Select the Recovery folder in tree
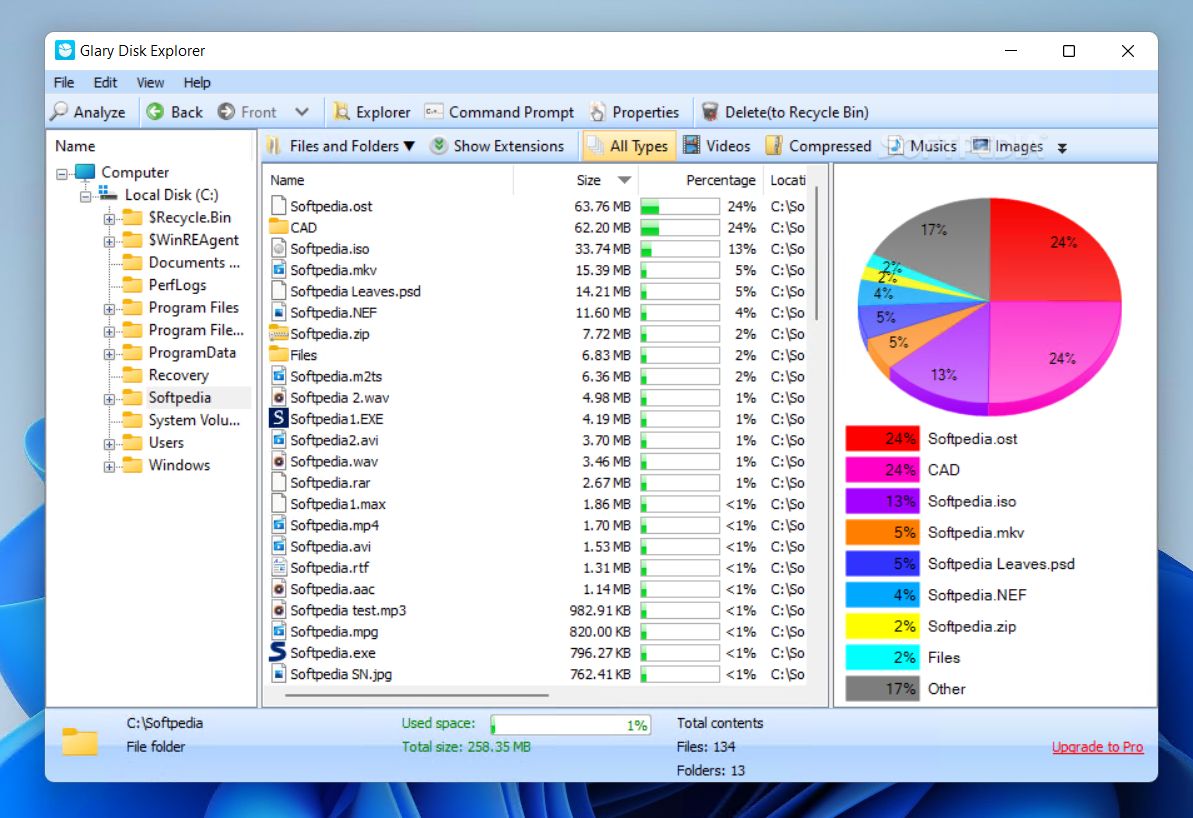 [178, 374]
